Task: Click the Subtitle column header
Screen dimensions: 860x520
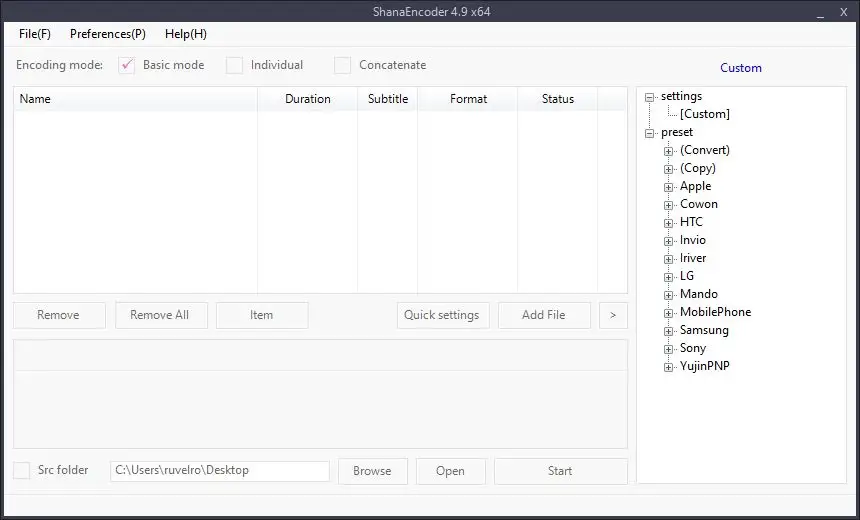Action: coord(388,99)
